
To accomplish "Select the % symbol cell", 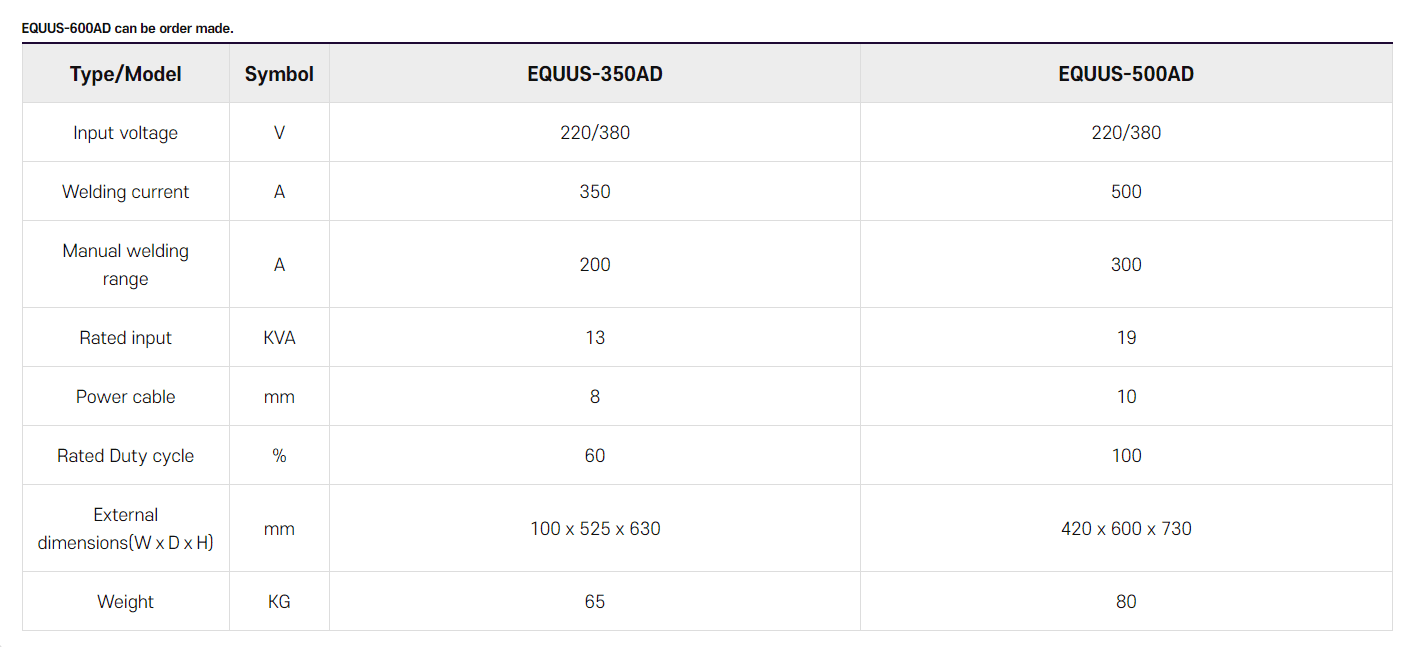I will 279,456.
